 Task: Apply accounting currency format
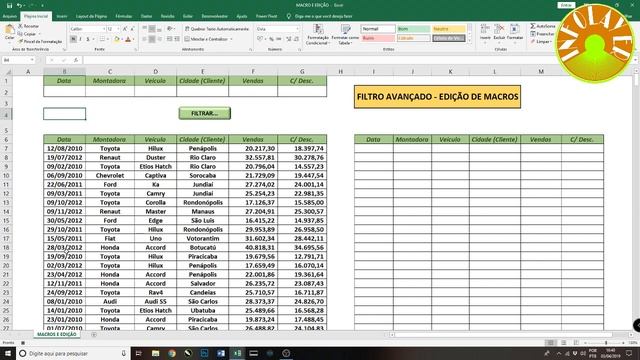point(260,39)
